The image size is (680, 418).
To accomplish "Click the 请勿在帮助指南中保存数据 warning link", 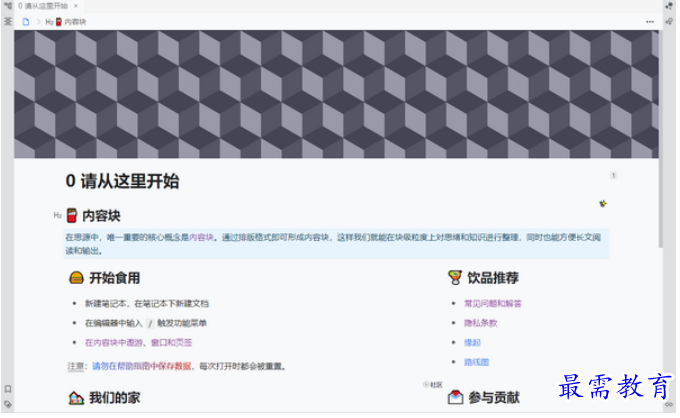I will pyautogui.click(x=142, y=367).
